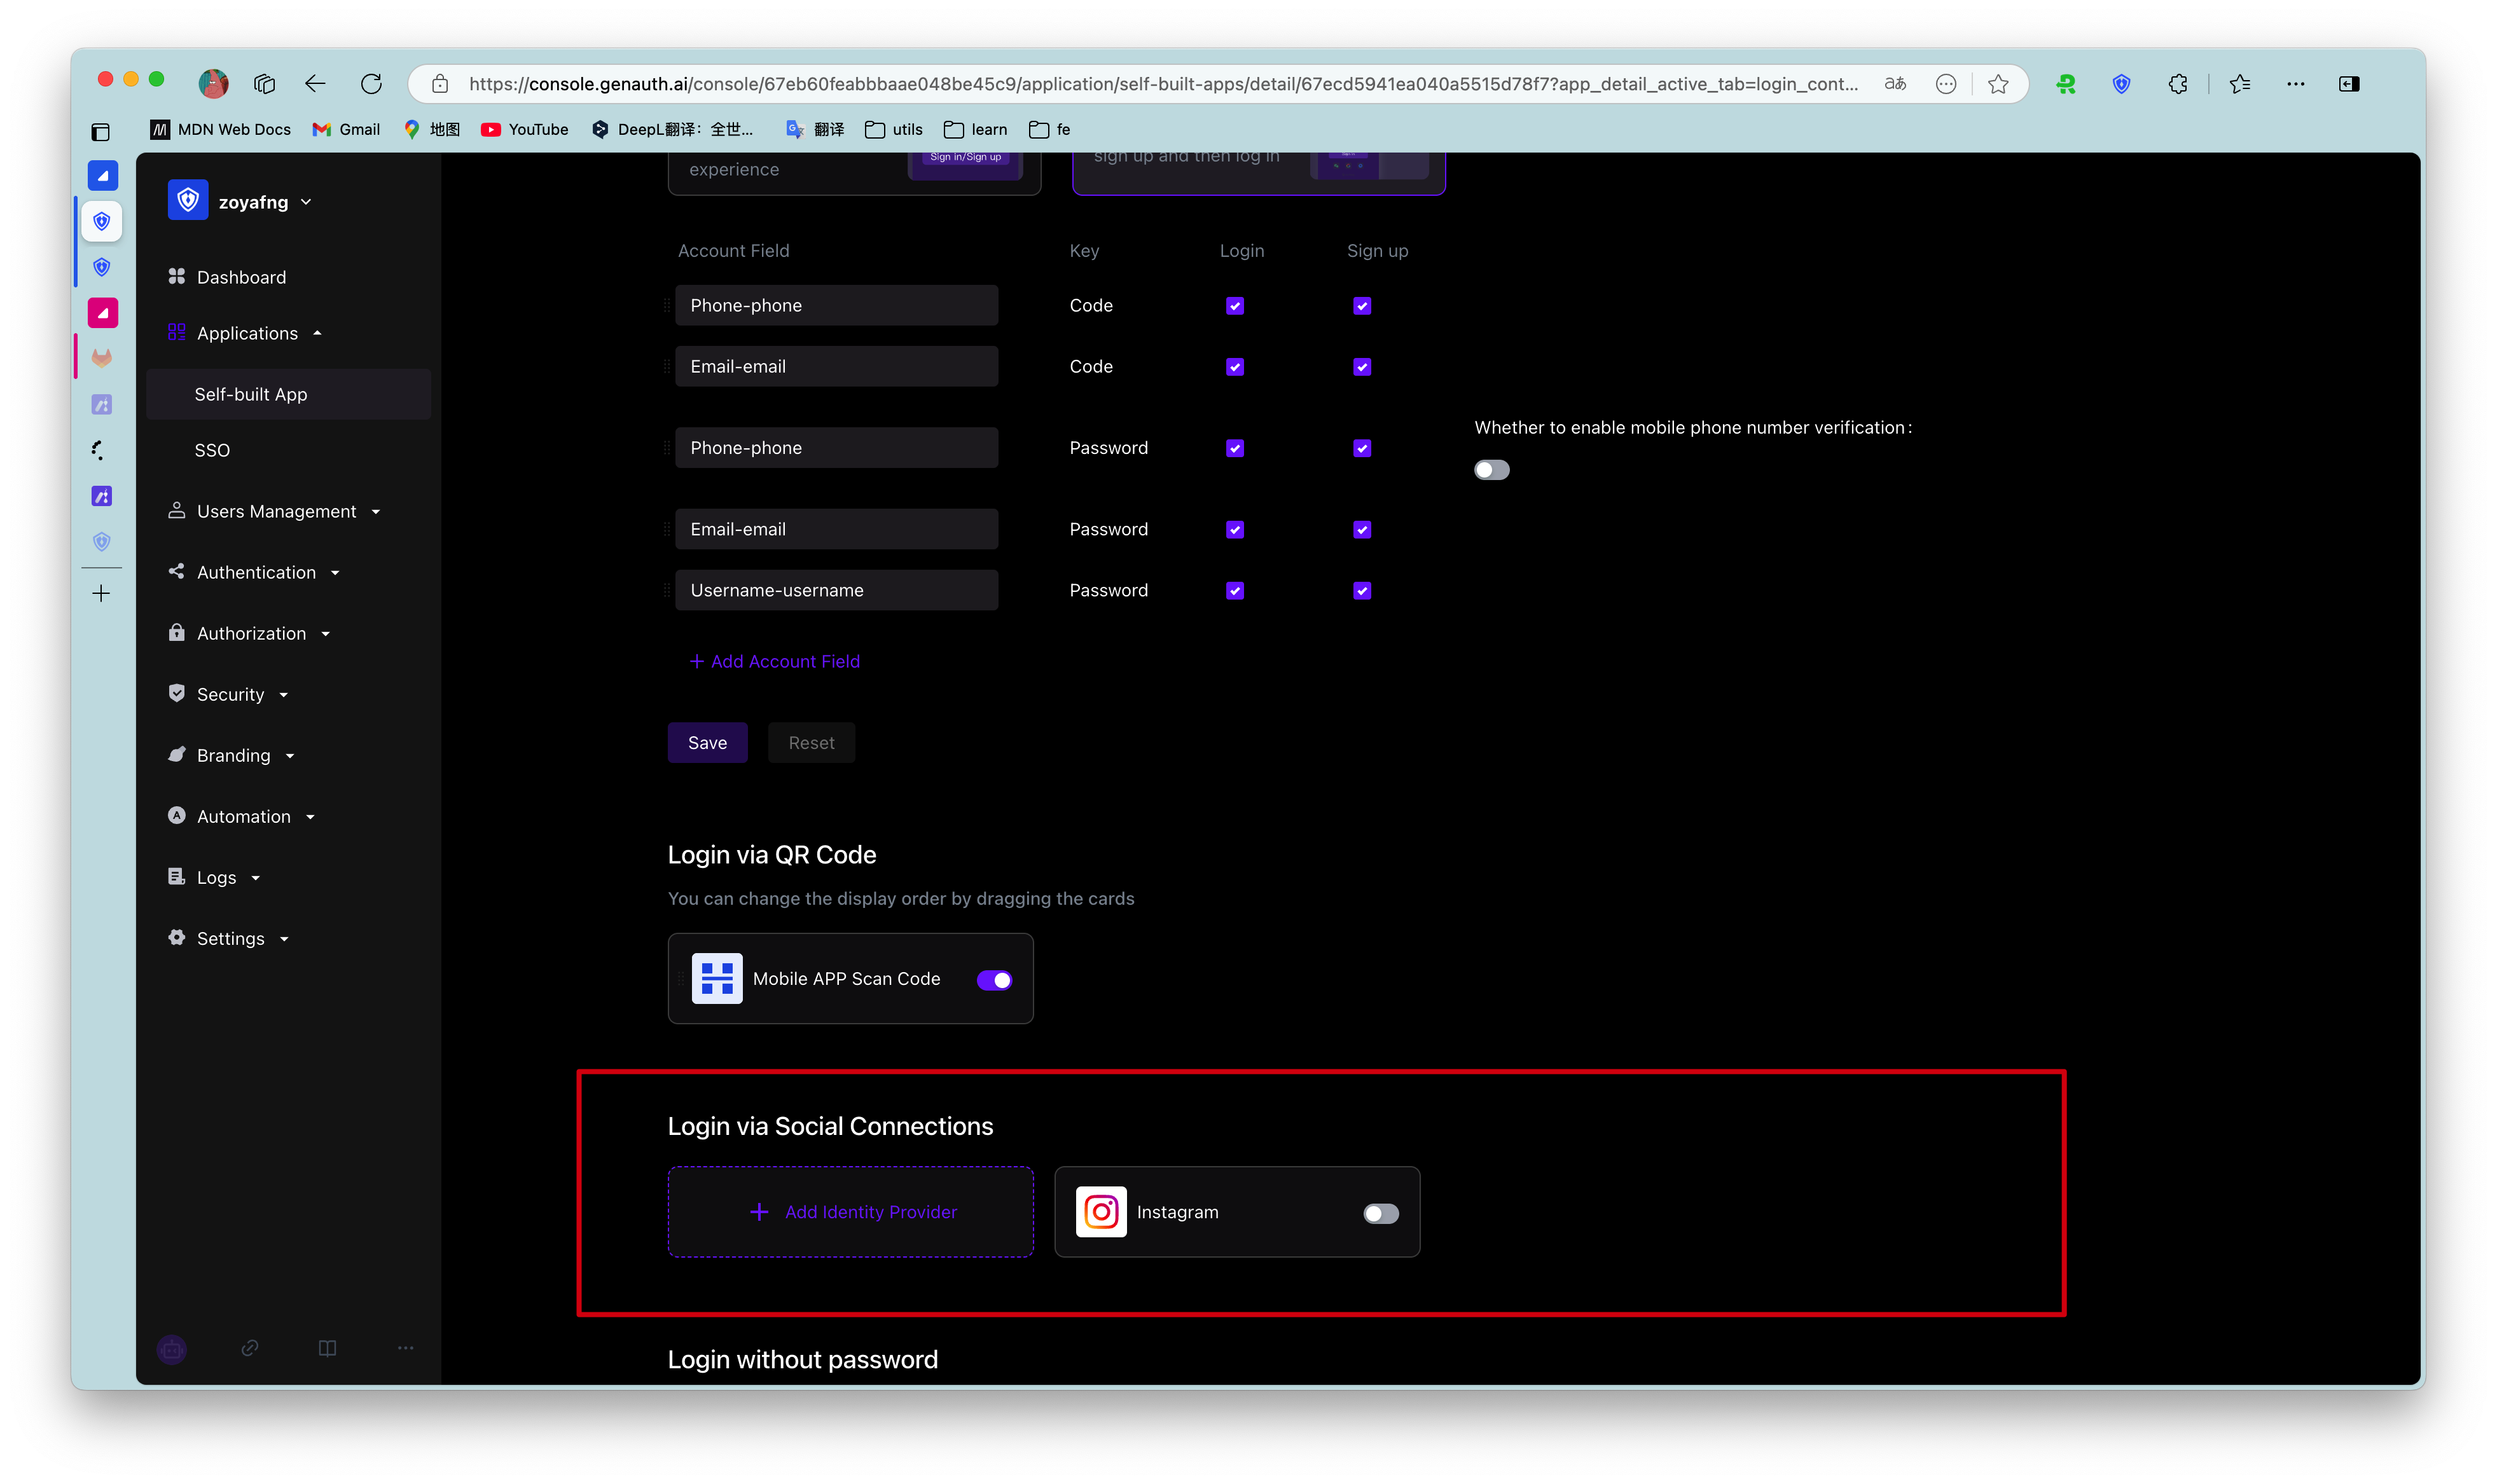Click the Mobile APP Scan Code icon
2497x1484 pixels.
[717, 979]
